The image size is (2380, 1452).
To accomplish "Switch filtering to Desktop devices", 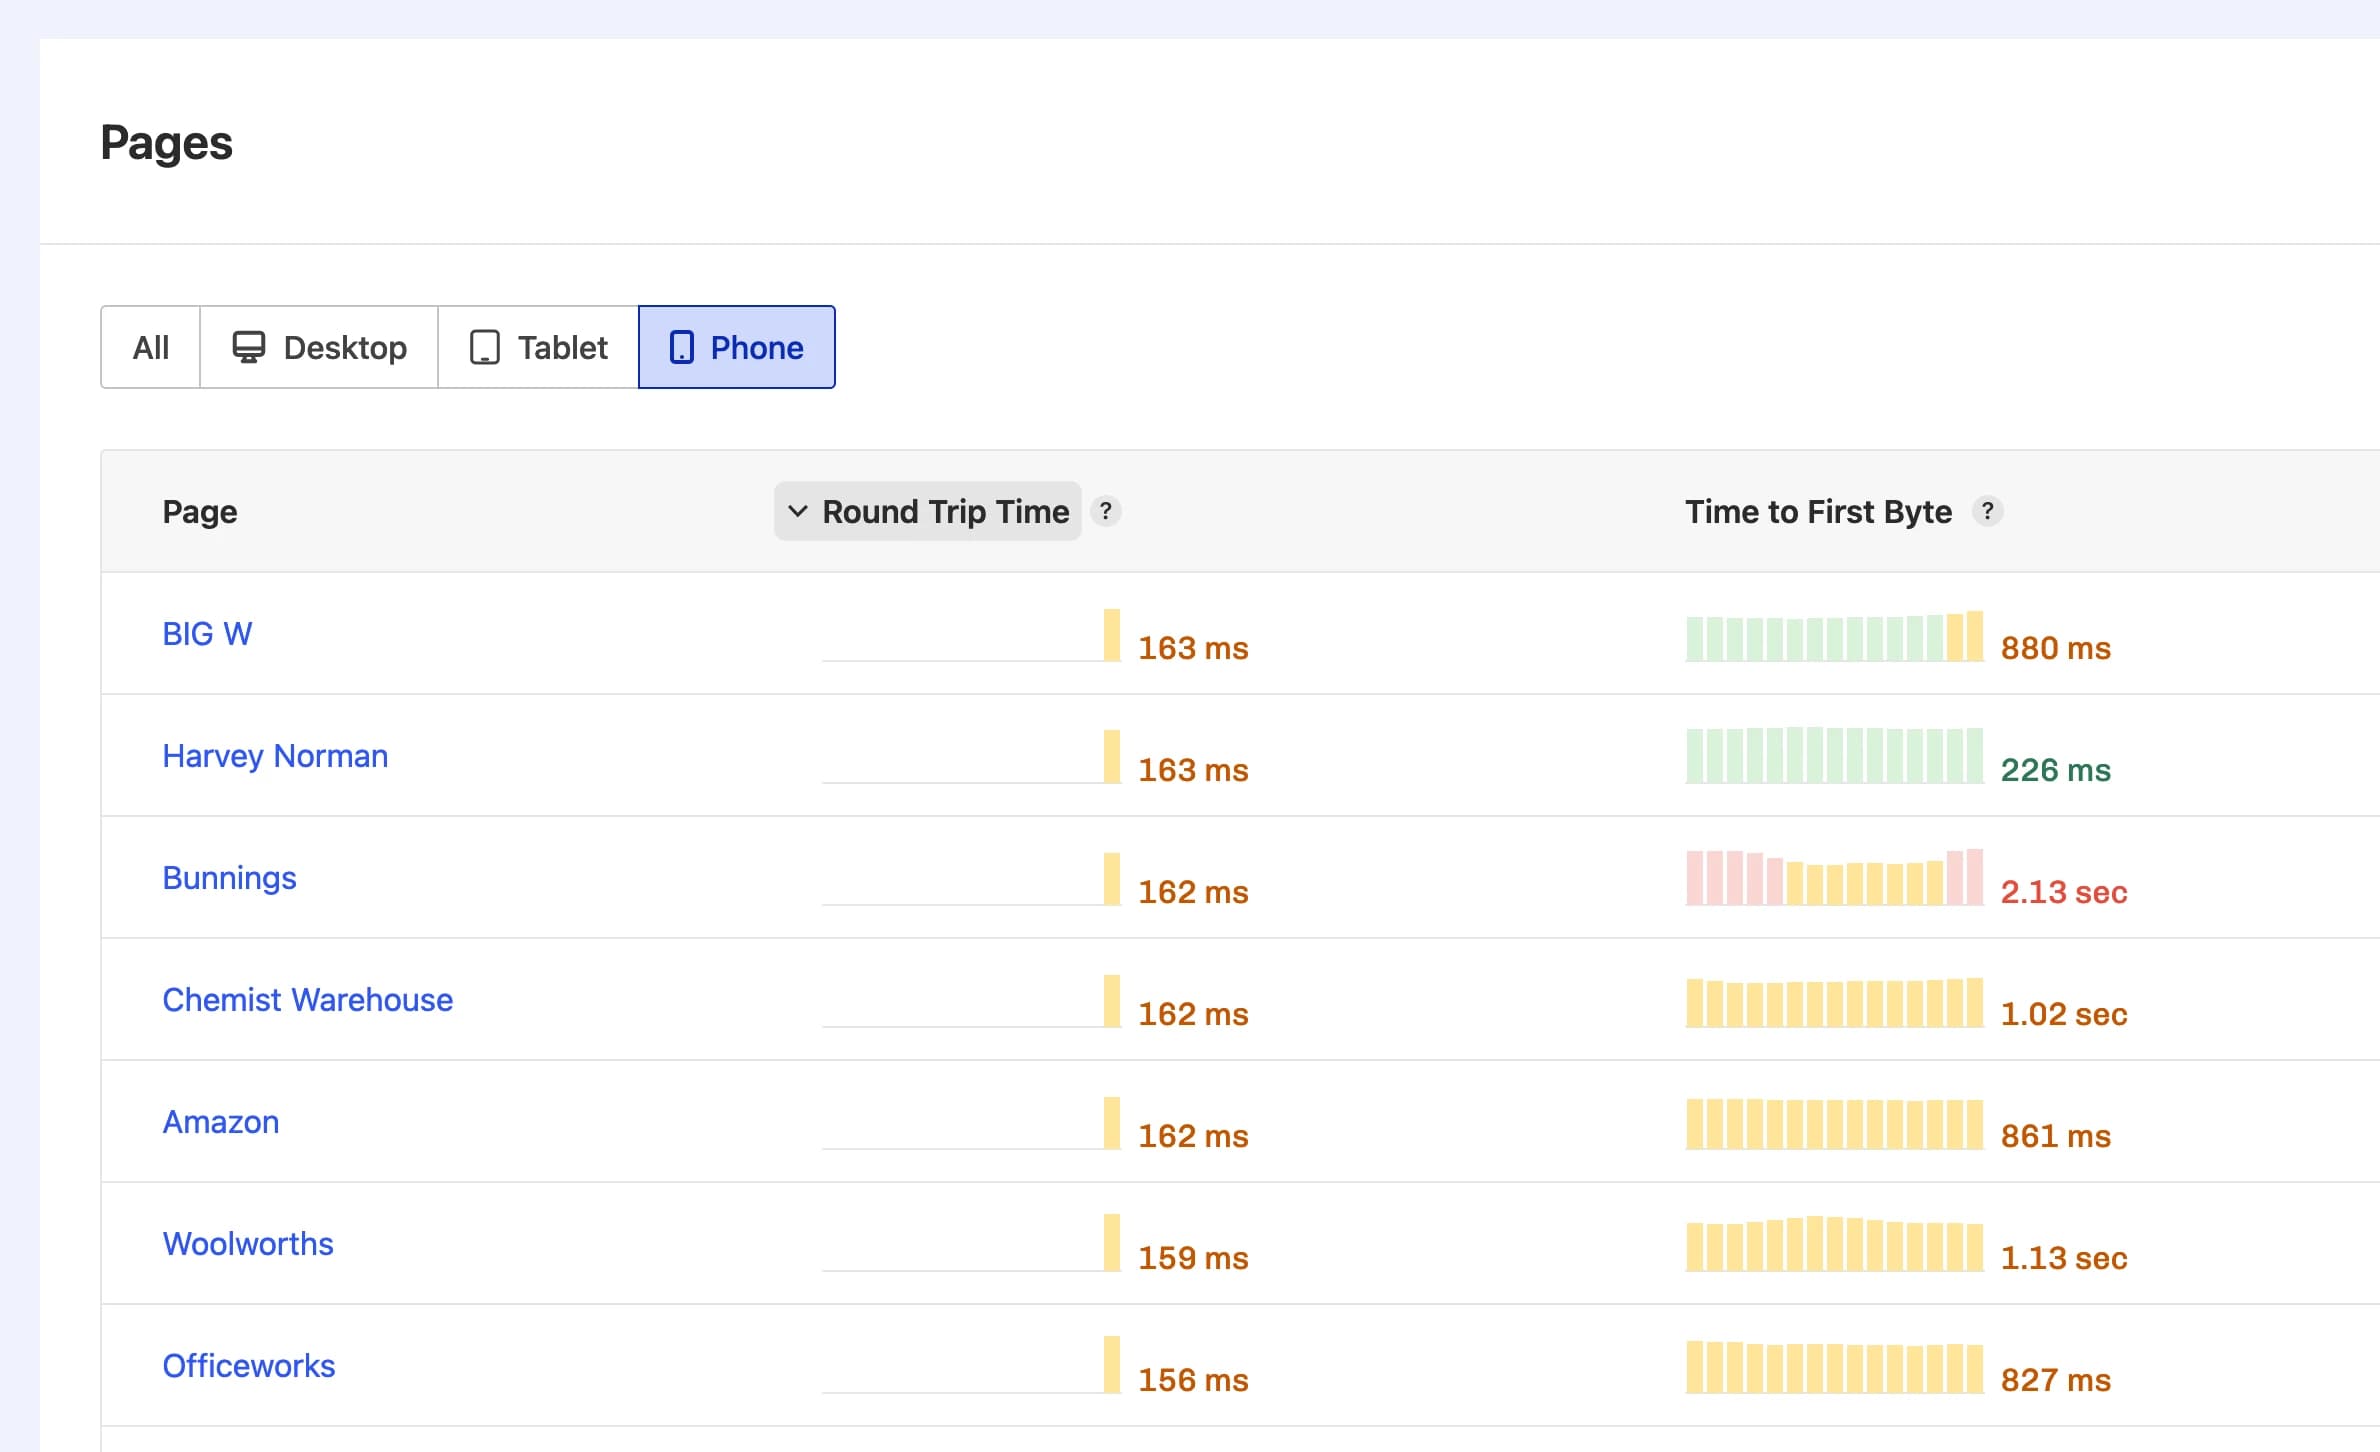I will point(318,347).
